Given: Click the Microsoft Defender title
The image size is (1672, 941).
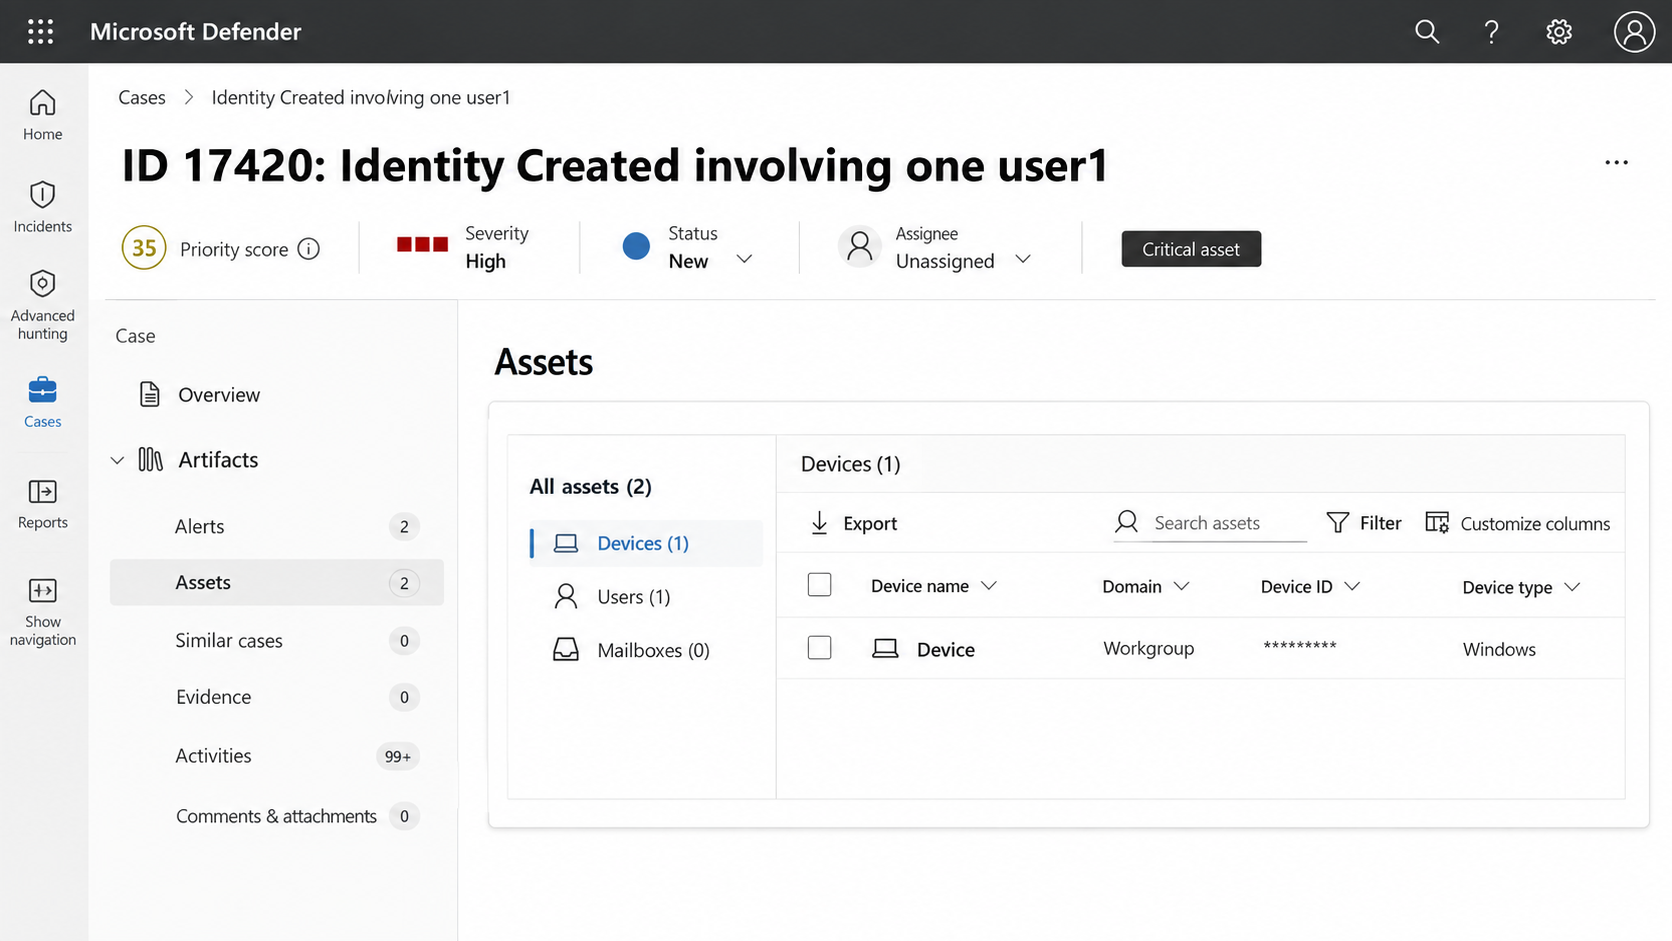Looking at the screenshot, I should tap(195, 32).
